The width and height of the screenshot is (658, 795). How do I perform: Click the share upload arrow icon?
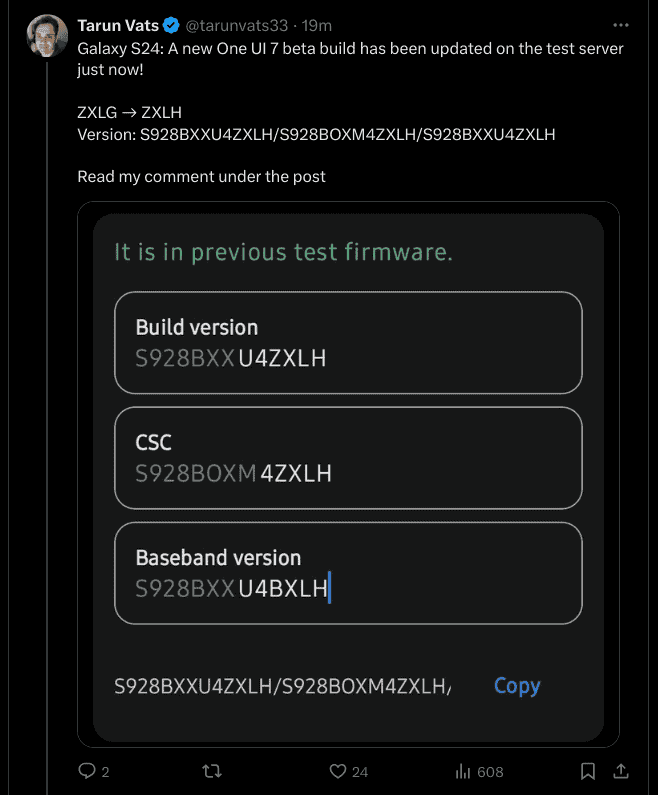[x=621, y=771]
